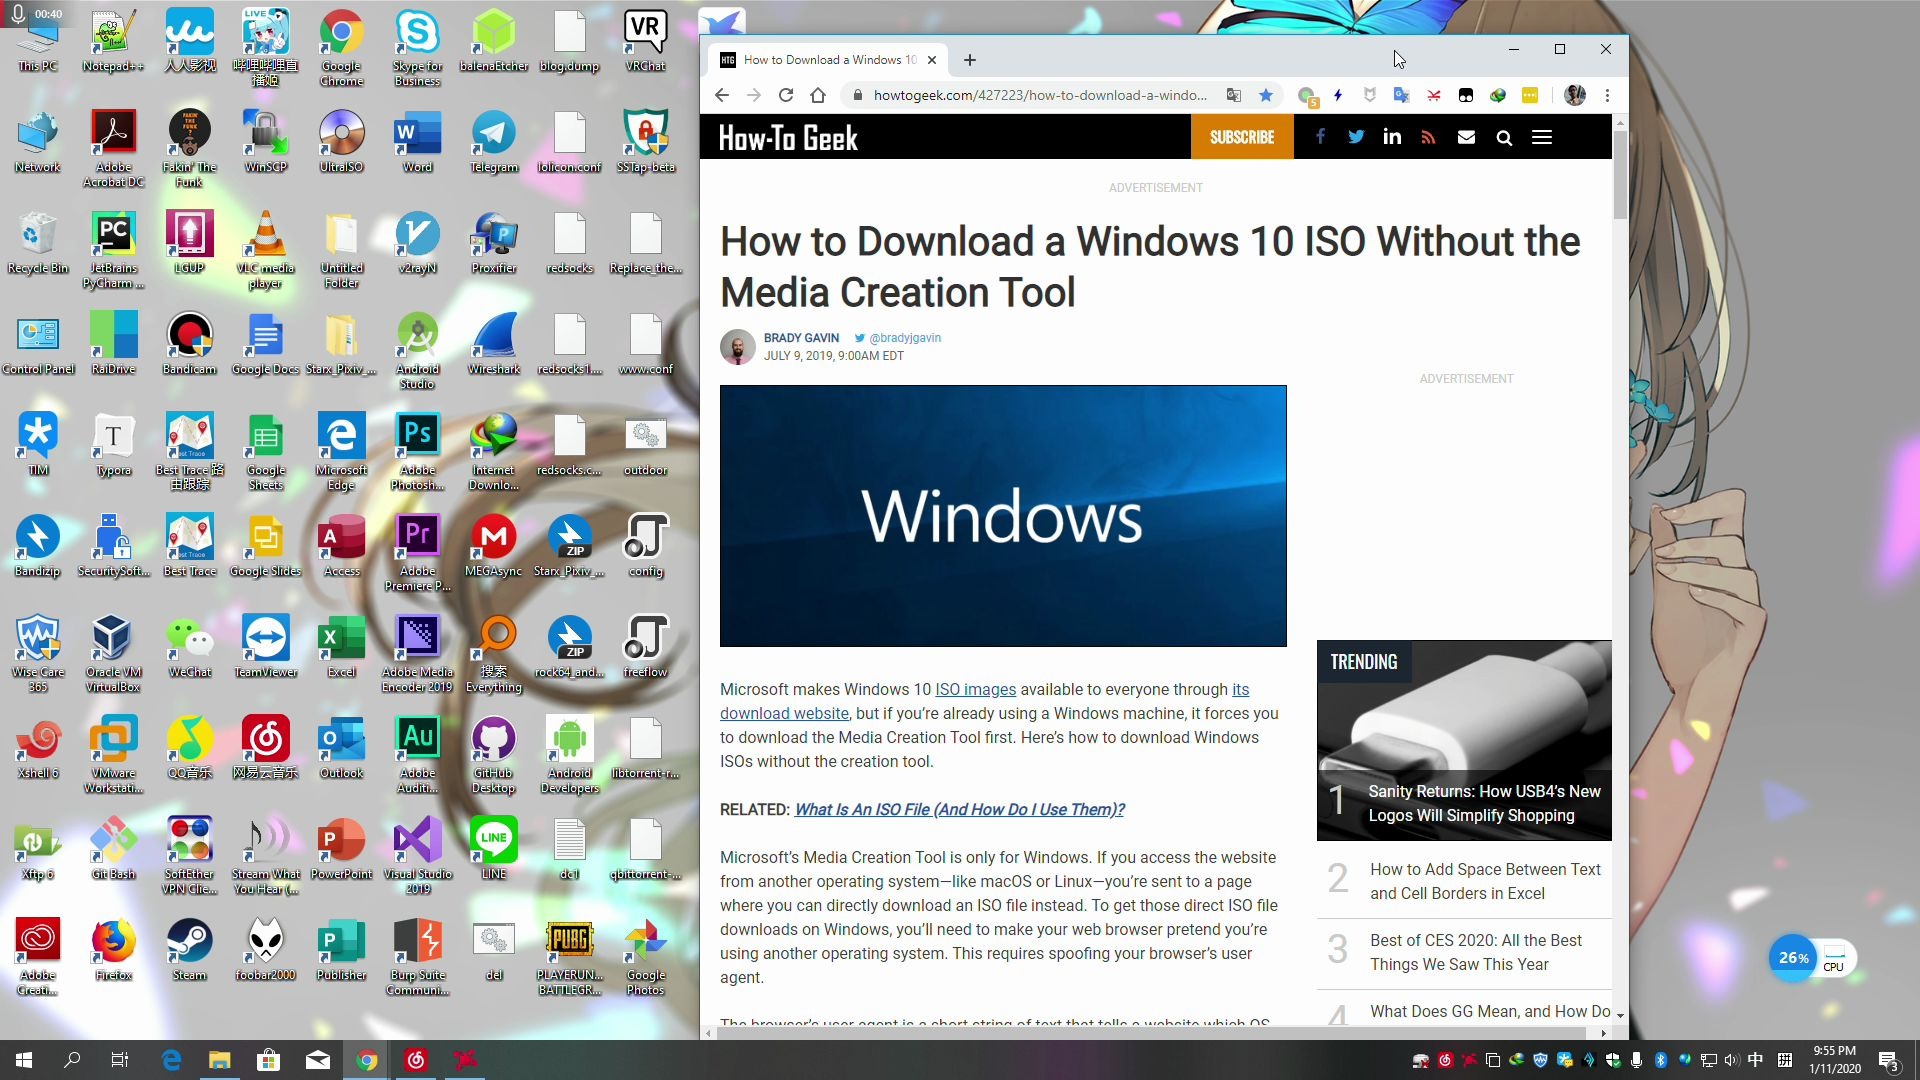Open the Google Translate extension
The image size is (1920, 1080).
click(1402, 95)
